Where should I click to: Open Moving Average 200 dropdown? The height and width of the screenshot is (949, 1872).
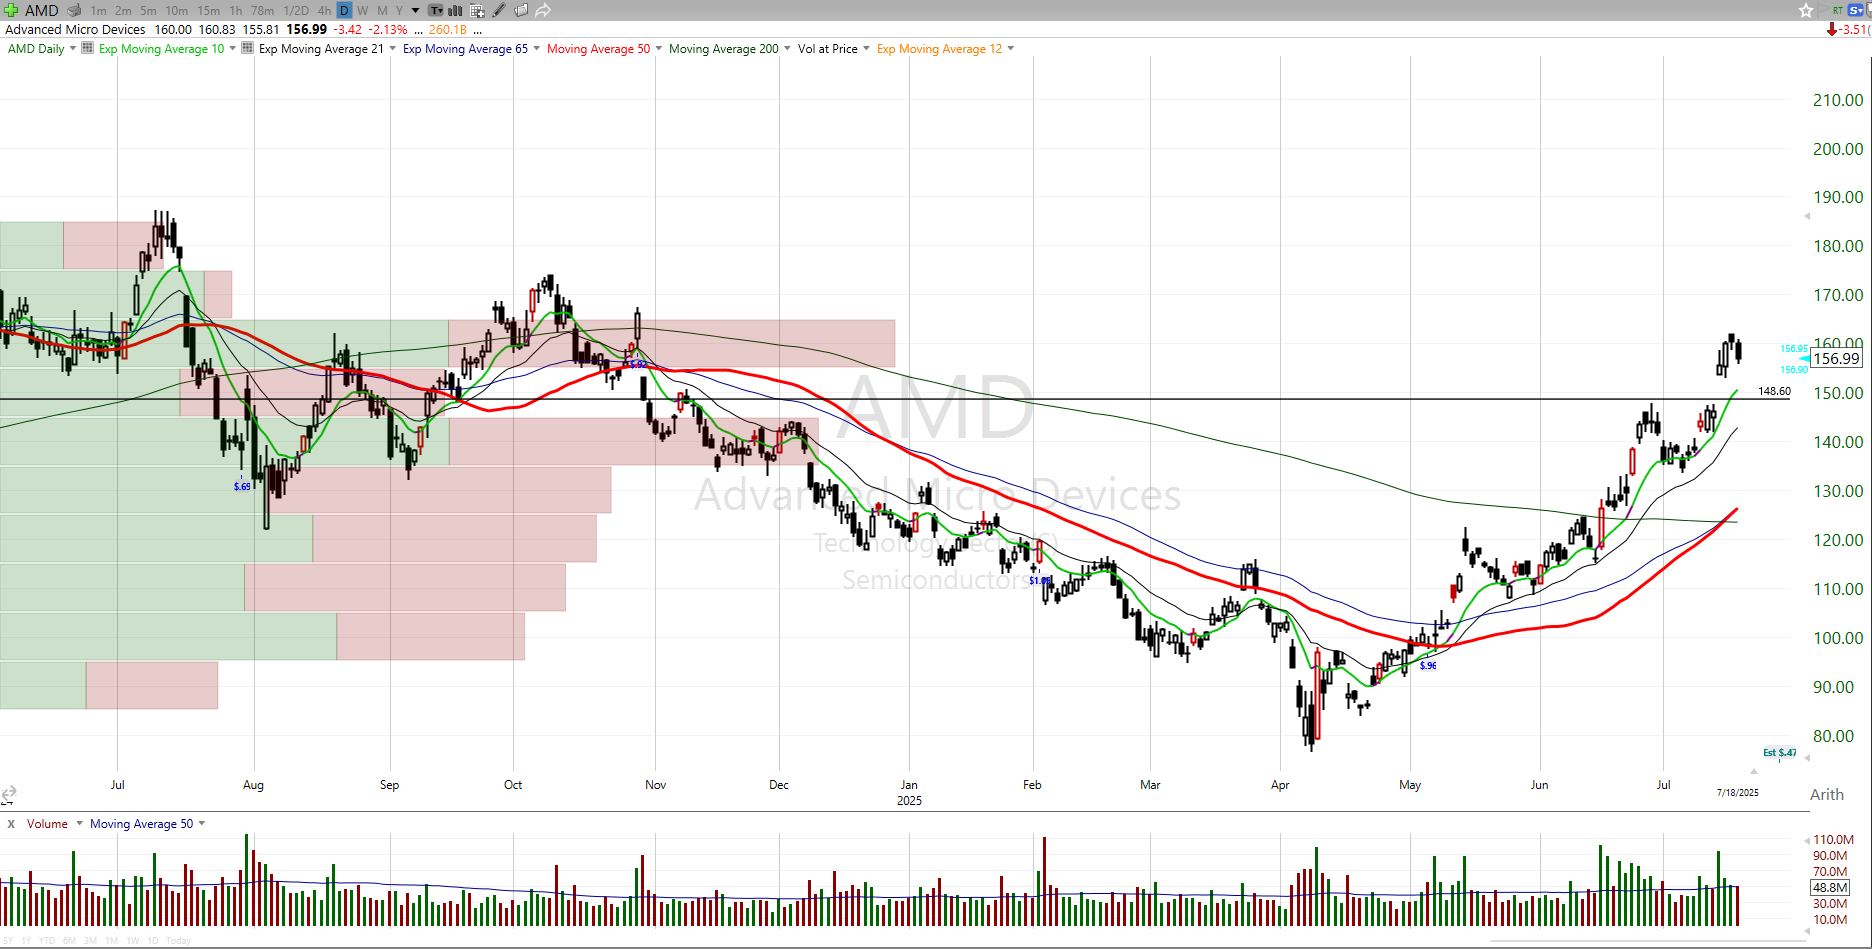[787, 48]
